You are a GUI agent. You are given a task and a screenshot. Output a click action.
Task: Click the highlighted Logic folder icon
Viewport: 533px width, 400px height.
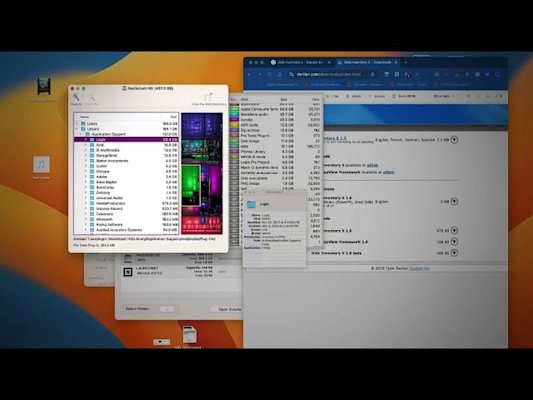click(92, 139)
